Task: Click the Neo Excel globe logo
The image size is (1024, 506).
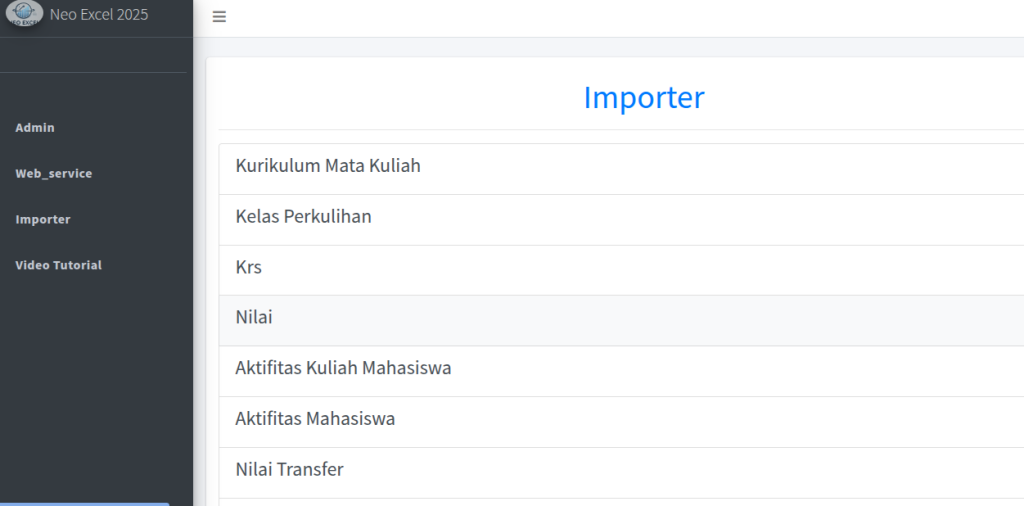Action: pos(24,14)
